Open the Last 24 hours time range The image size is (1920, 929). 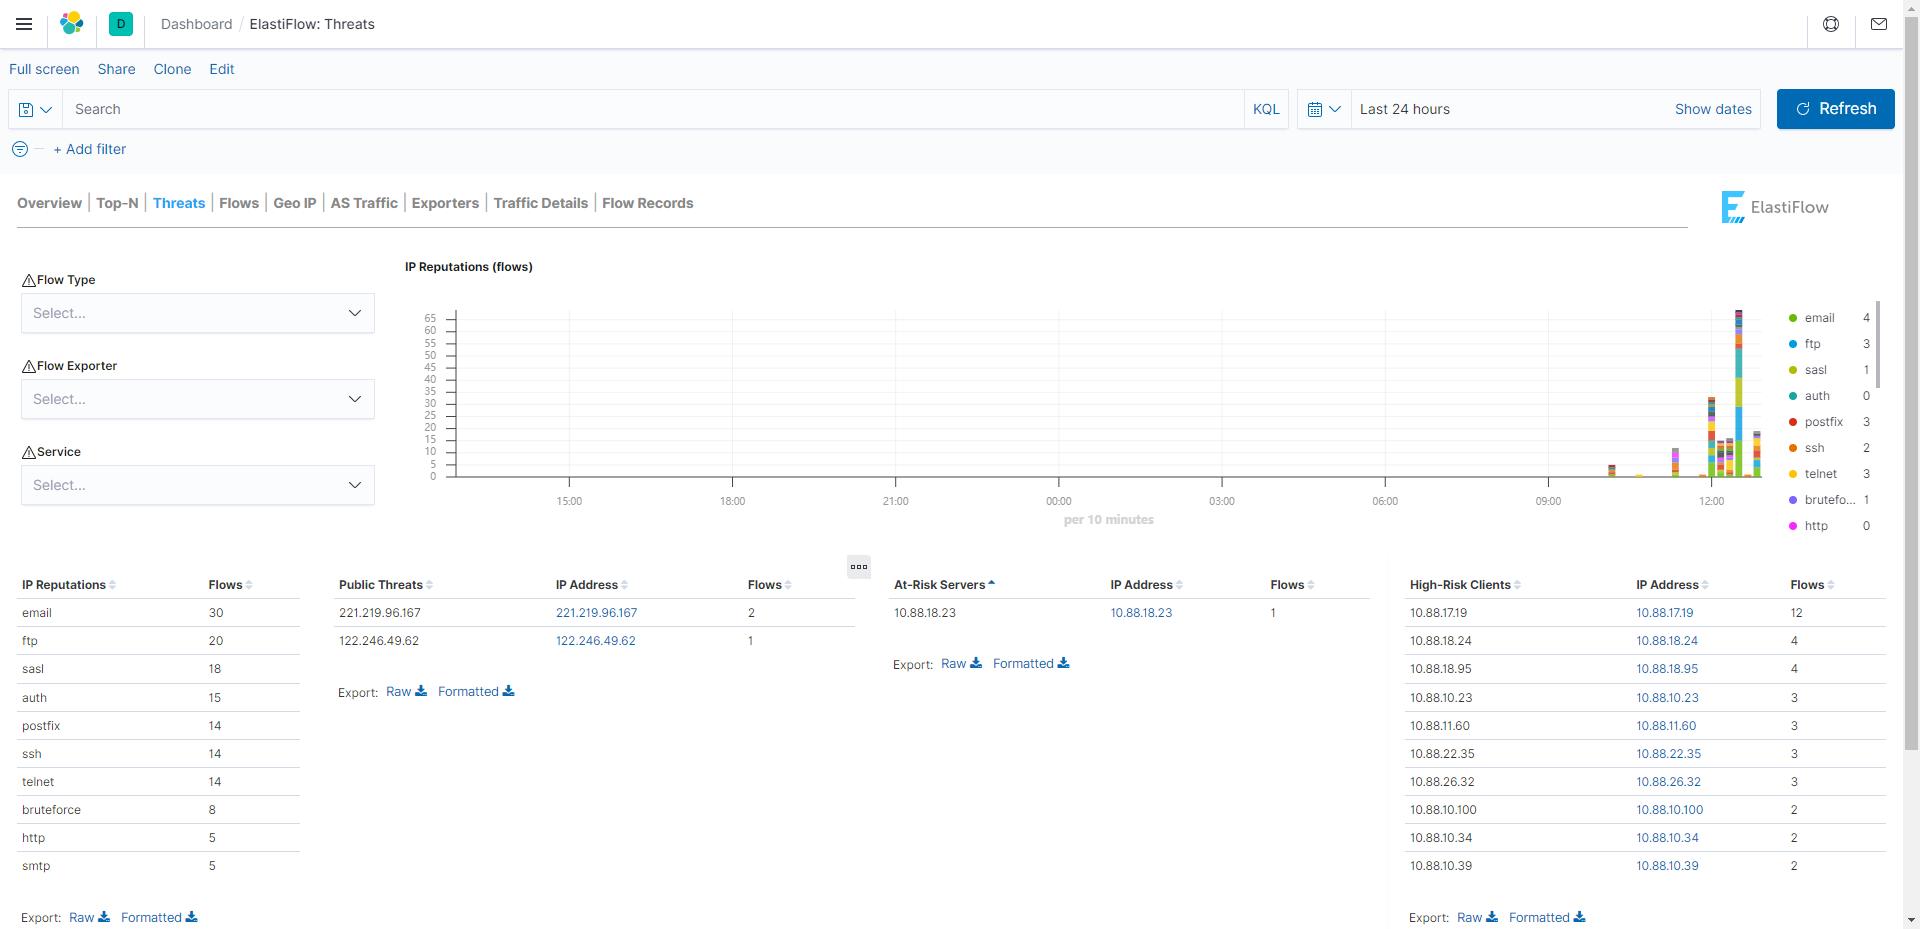(x=1405, y=109)
